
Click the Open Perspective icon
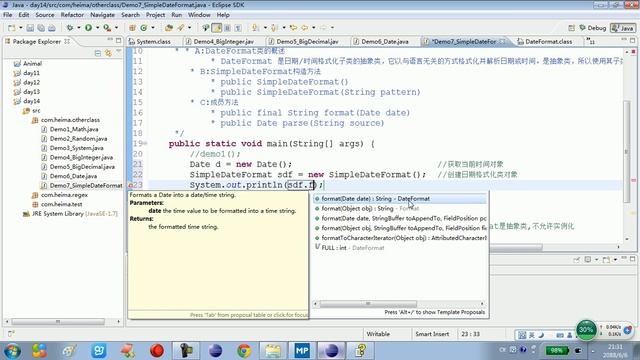click(571, 28)
